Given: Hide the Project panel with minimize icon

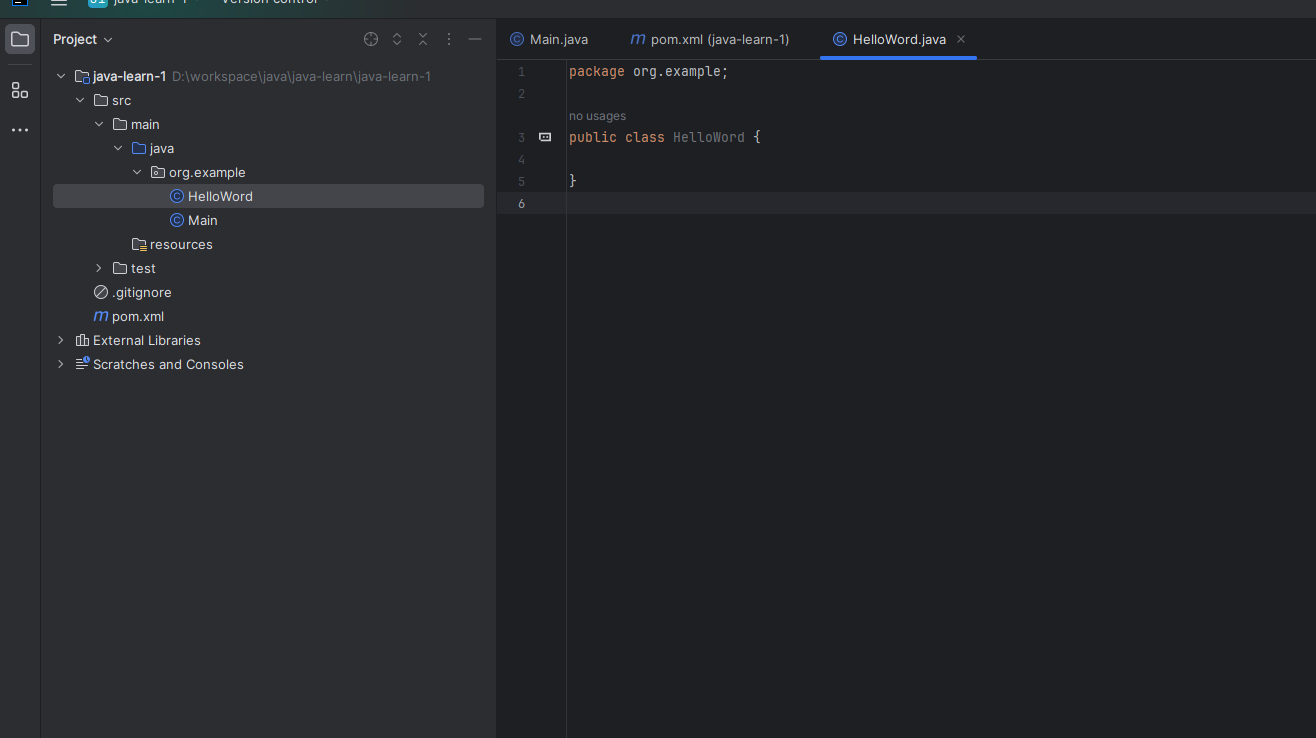Looking at the screenshot, I should 475,39.
